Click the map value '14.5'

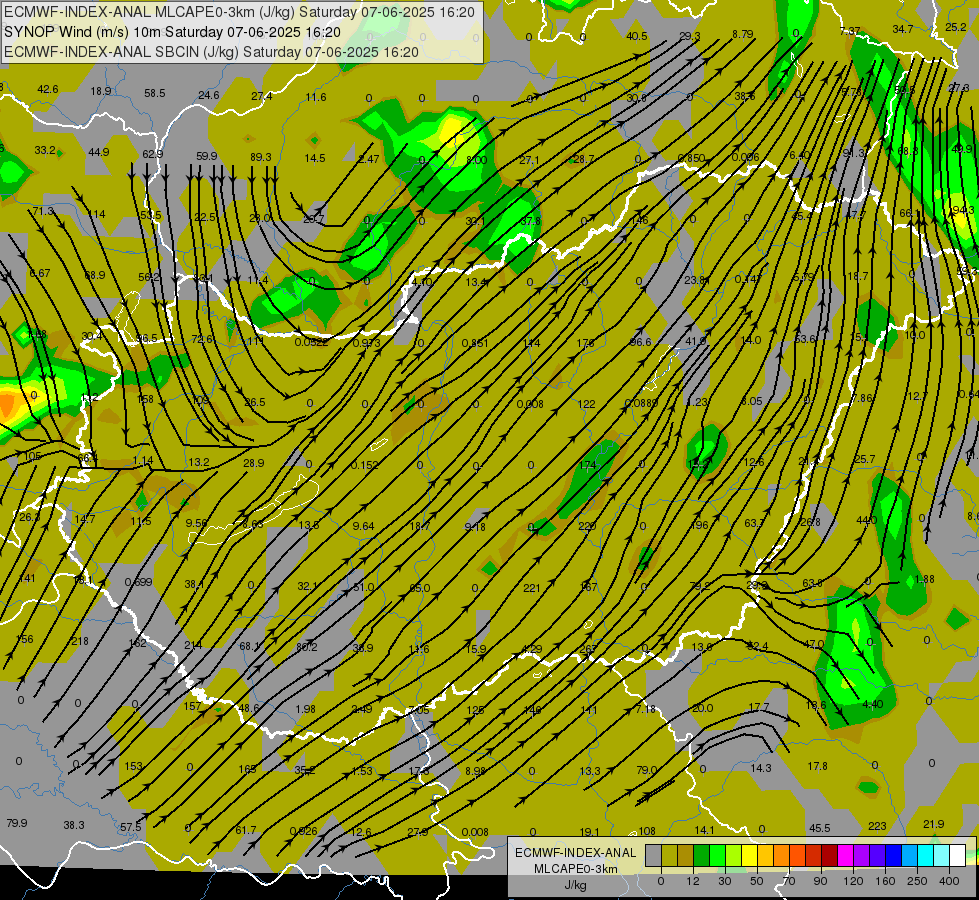(x=315, y=158)
